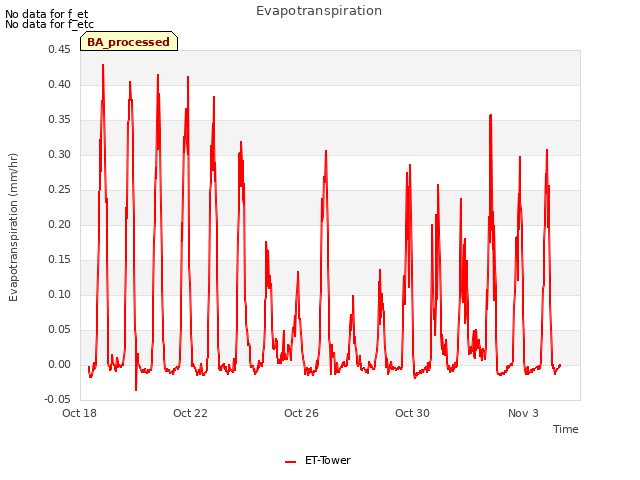This screenshot has height=480, width=640.
Task: Click the Time x-axis label
Action: coord(566,429)
